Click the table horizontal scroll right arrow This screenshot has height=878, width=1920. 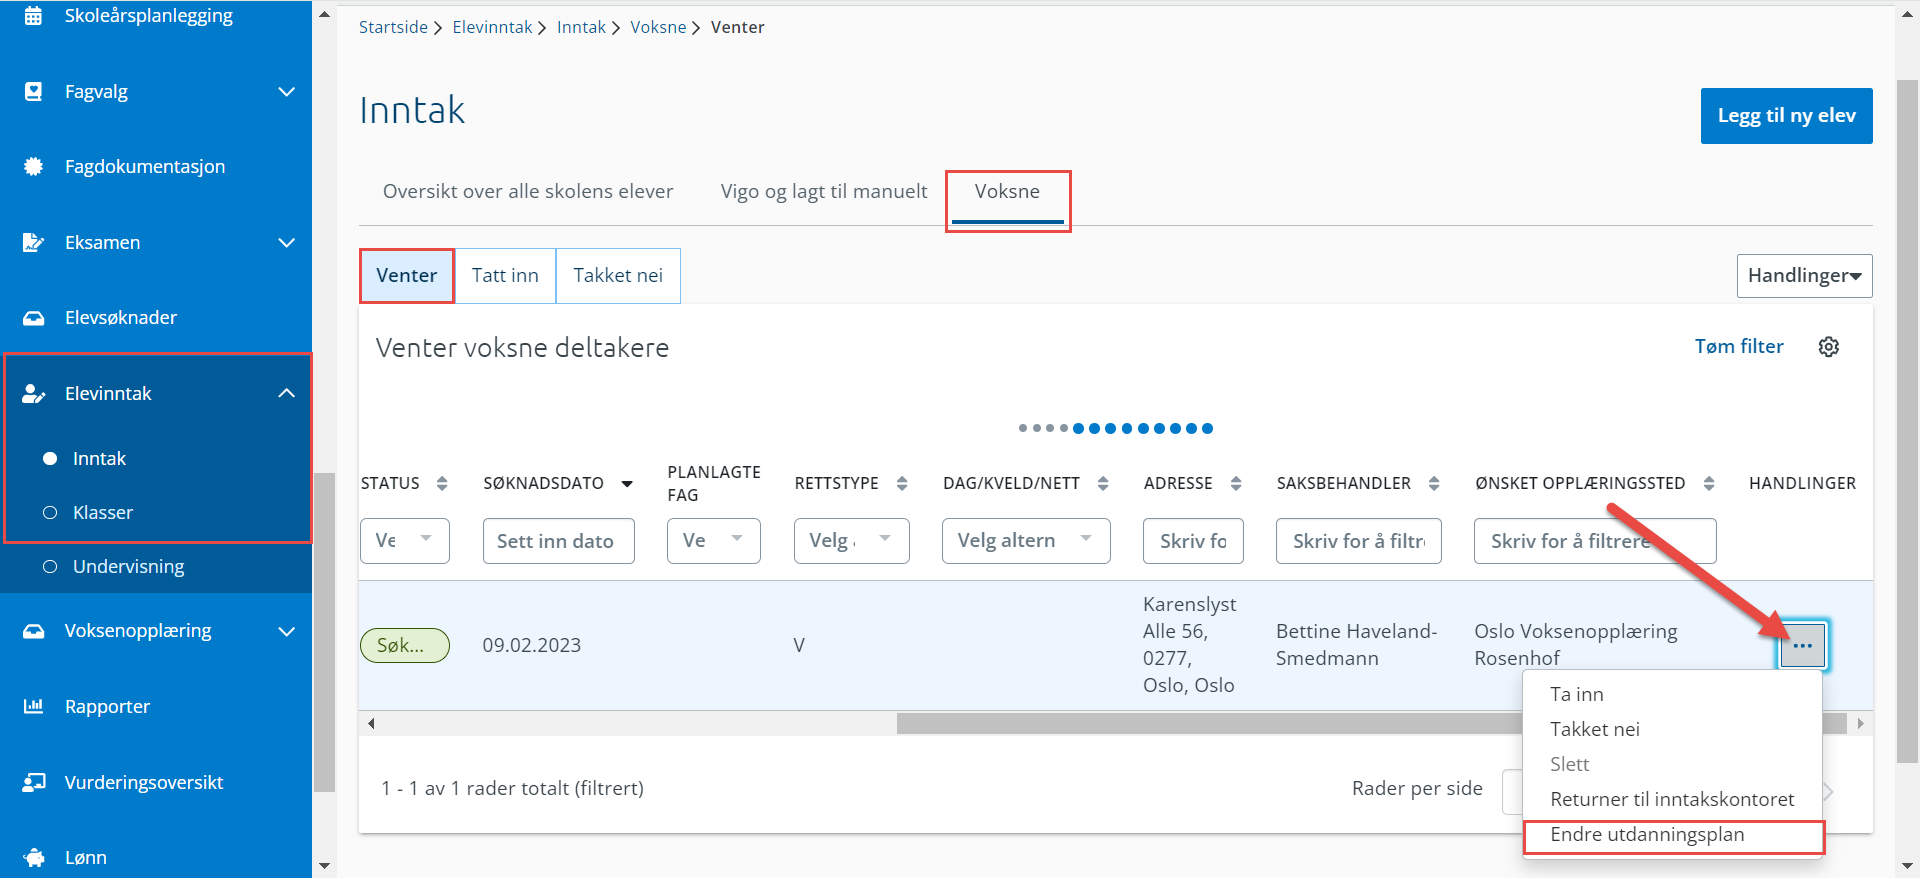pos(1860,723)
